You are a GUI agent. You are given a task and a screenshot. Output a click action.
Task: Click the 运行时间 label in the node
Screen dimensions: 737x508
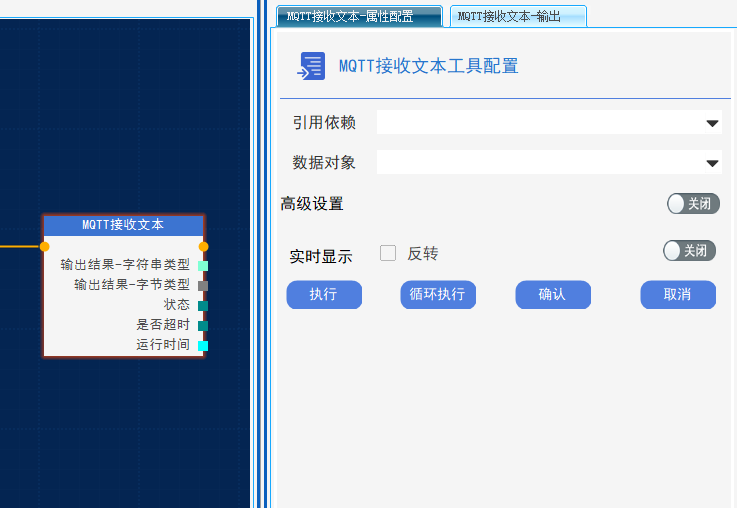(x=163, y=344)
